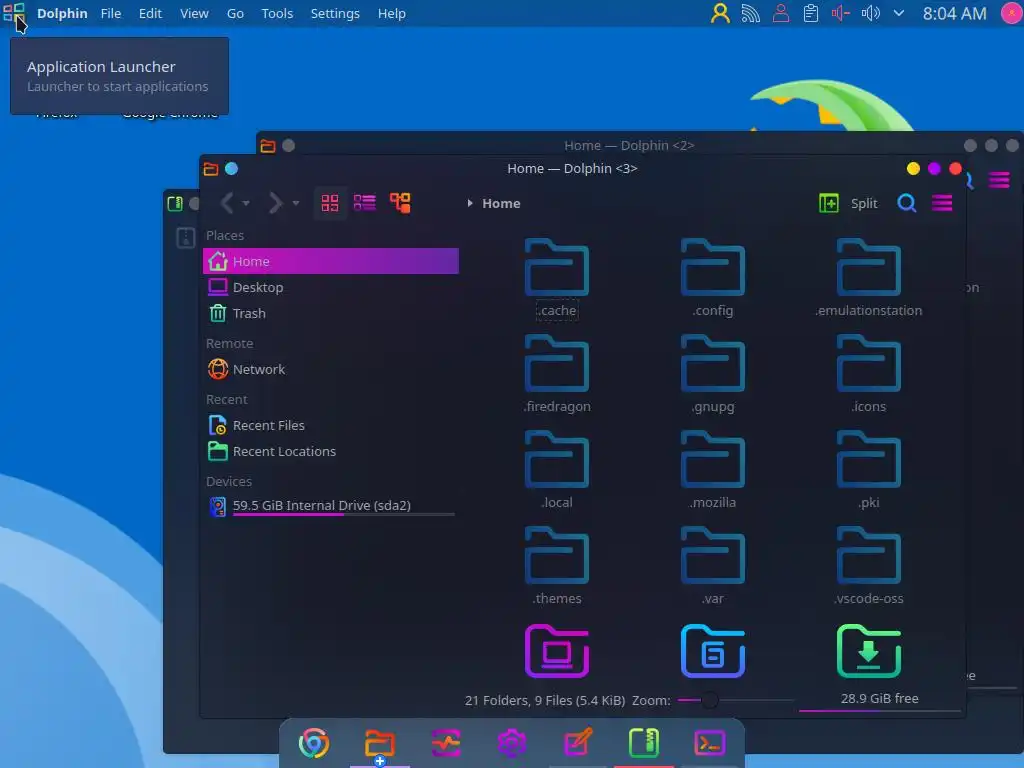
Task: Select the magenta Desktop folder icon
Action: 556,651
